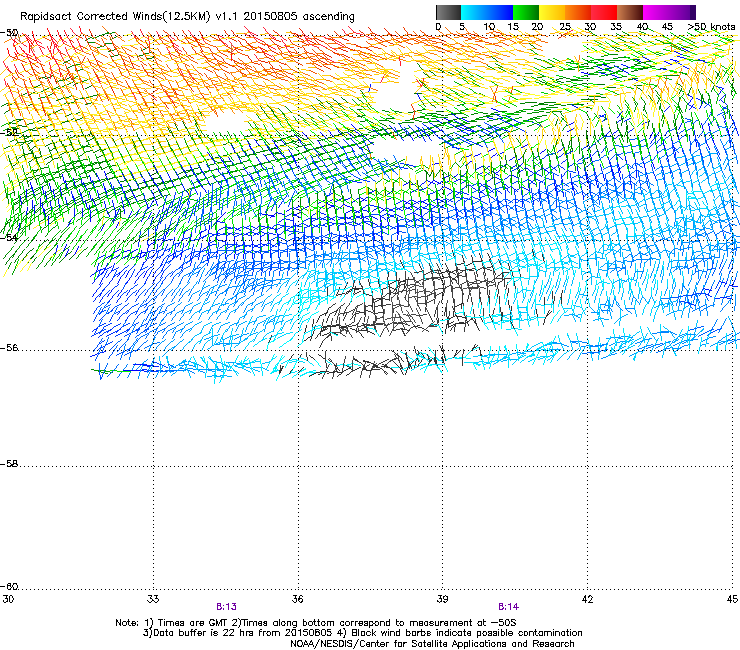The image size is (740, 650).
Task: Click the pass time label B:14
Action: click(508, 607)
